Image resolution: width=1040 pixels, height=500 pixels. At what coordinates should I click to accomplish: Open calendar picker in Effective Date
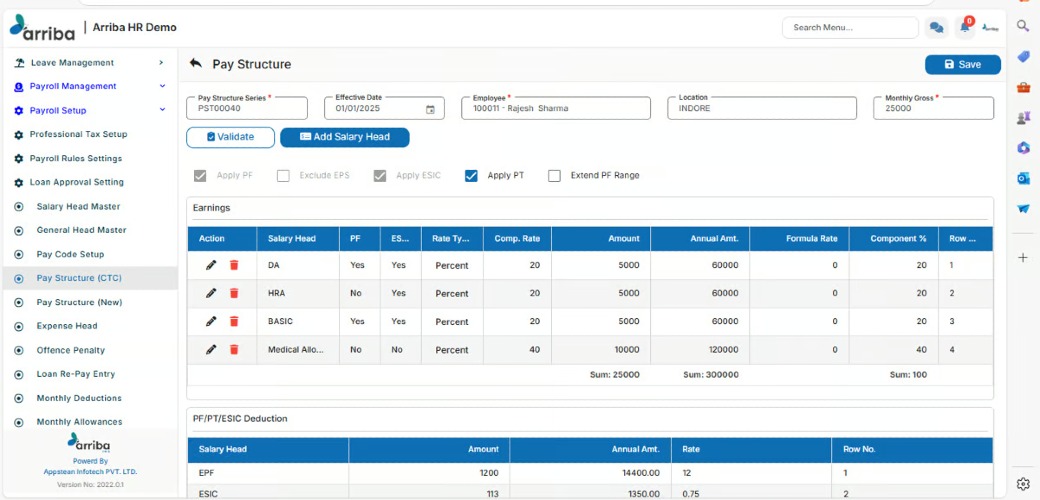[x=430, y=109]
